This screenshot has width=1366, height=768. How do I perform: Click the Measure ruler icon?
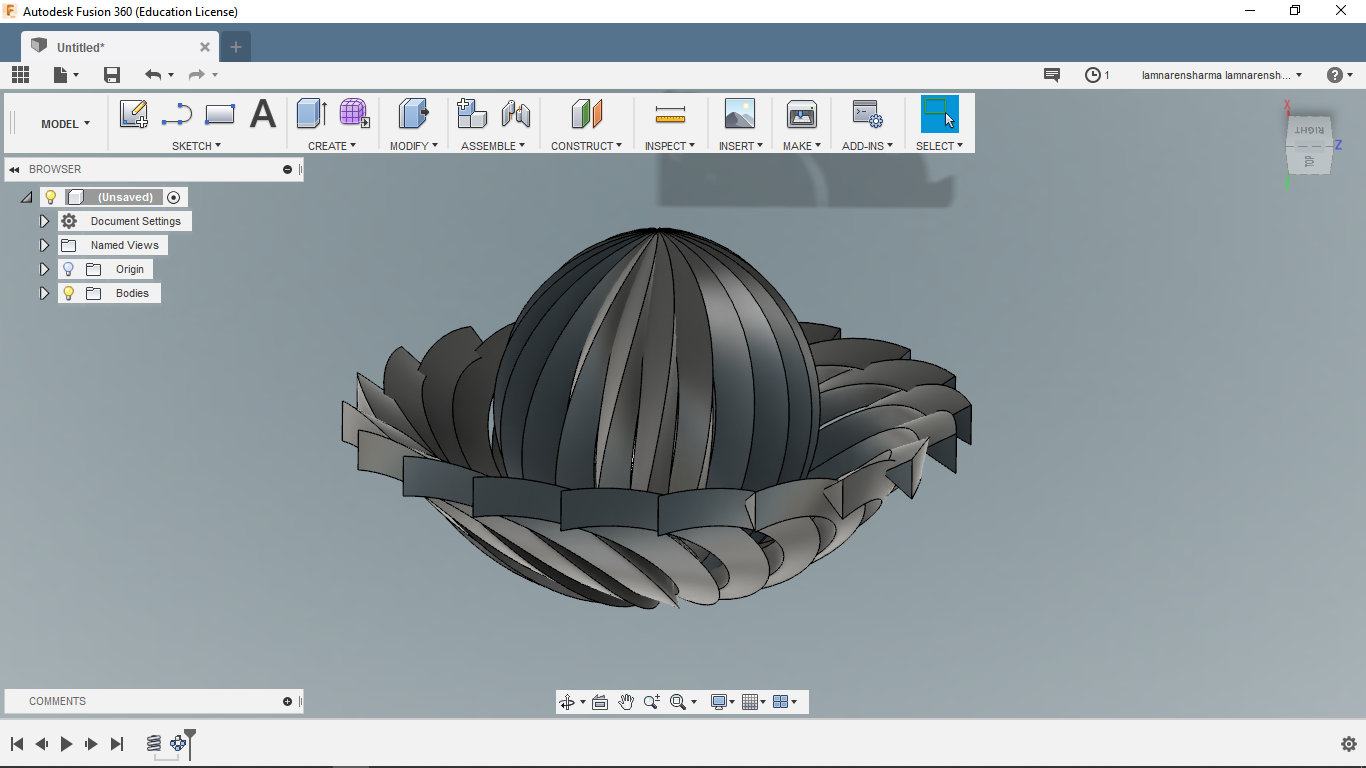(x=670, y=114)
